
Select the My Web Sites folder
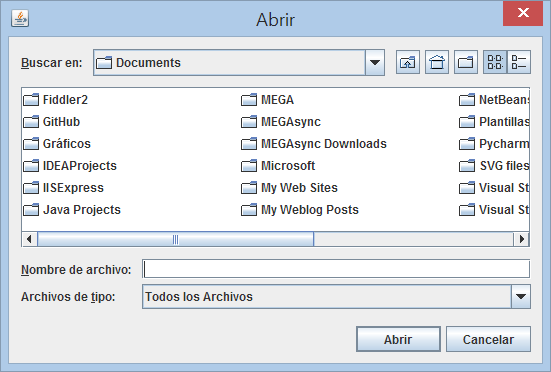(289, 188)
